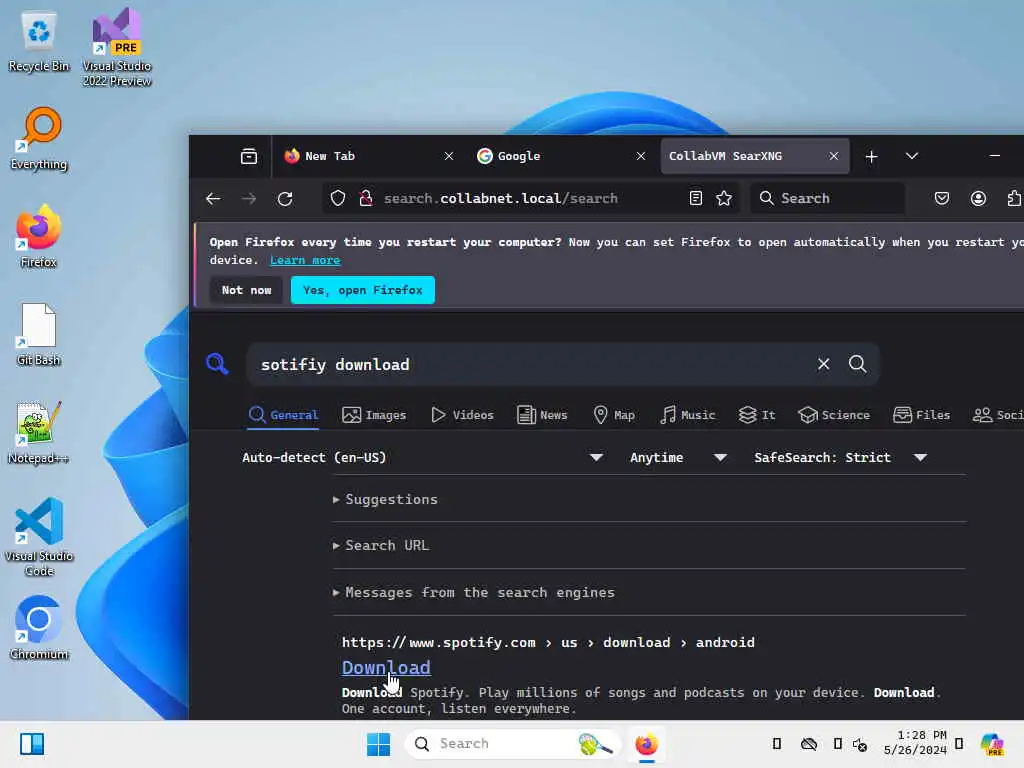Open the Anytime time range dropdown
This screenshot has height=768, width=1024.
(x=678, y=458)
